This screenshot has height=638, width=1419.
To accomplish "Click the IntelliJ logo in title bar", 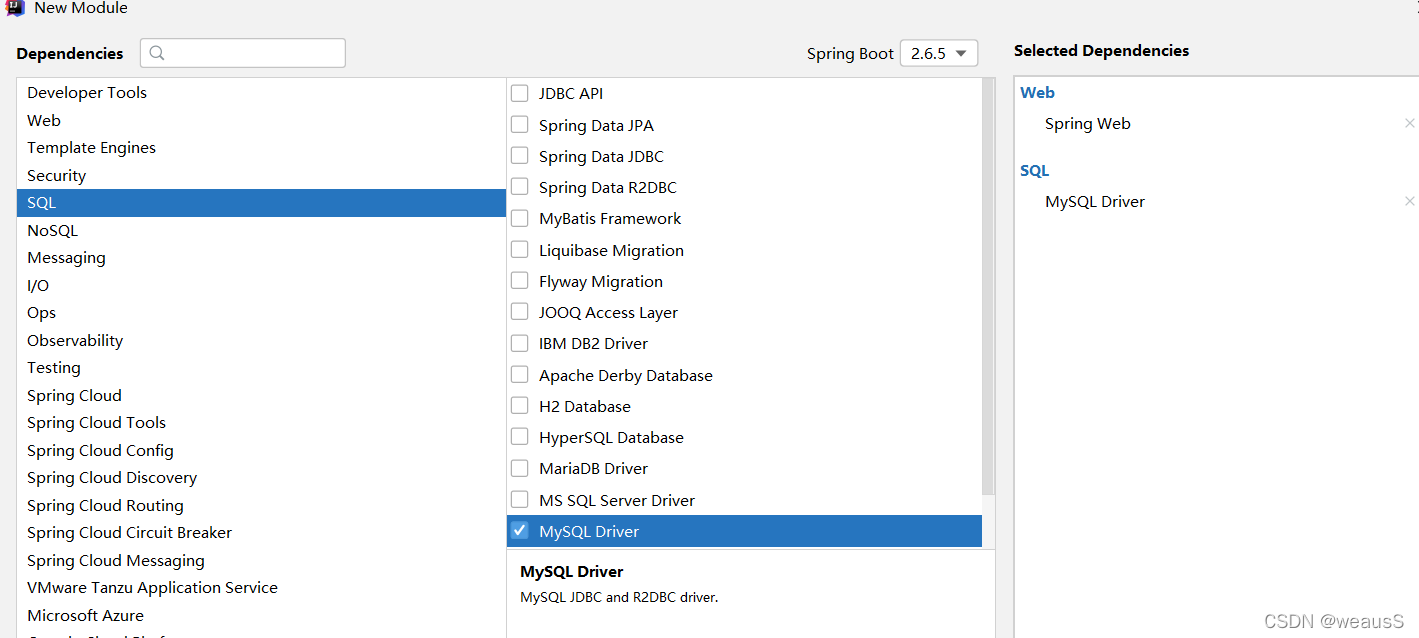I will pyautogui.click(x=14, y=6).
